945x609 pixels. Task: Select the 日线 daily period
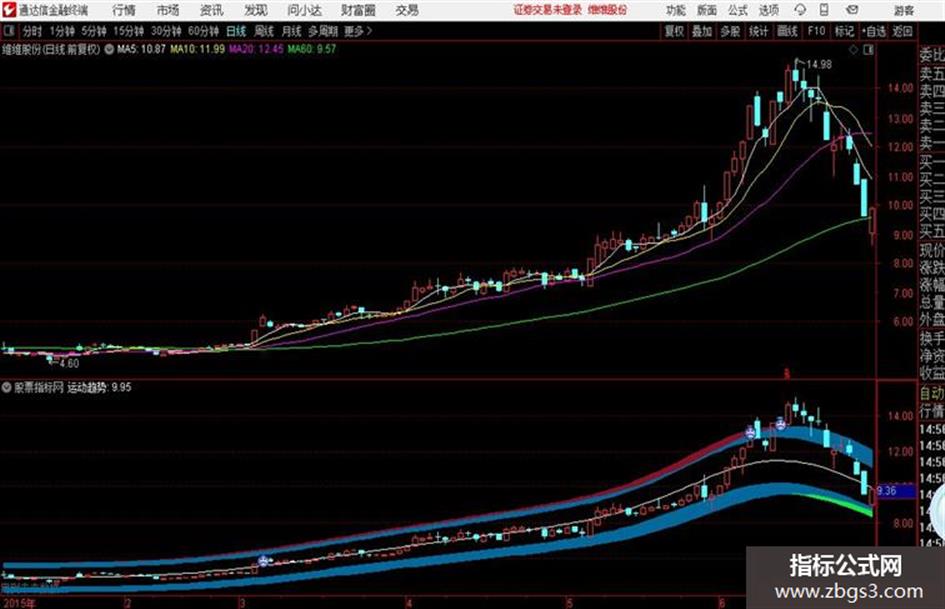click(x=236, y=31)
